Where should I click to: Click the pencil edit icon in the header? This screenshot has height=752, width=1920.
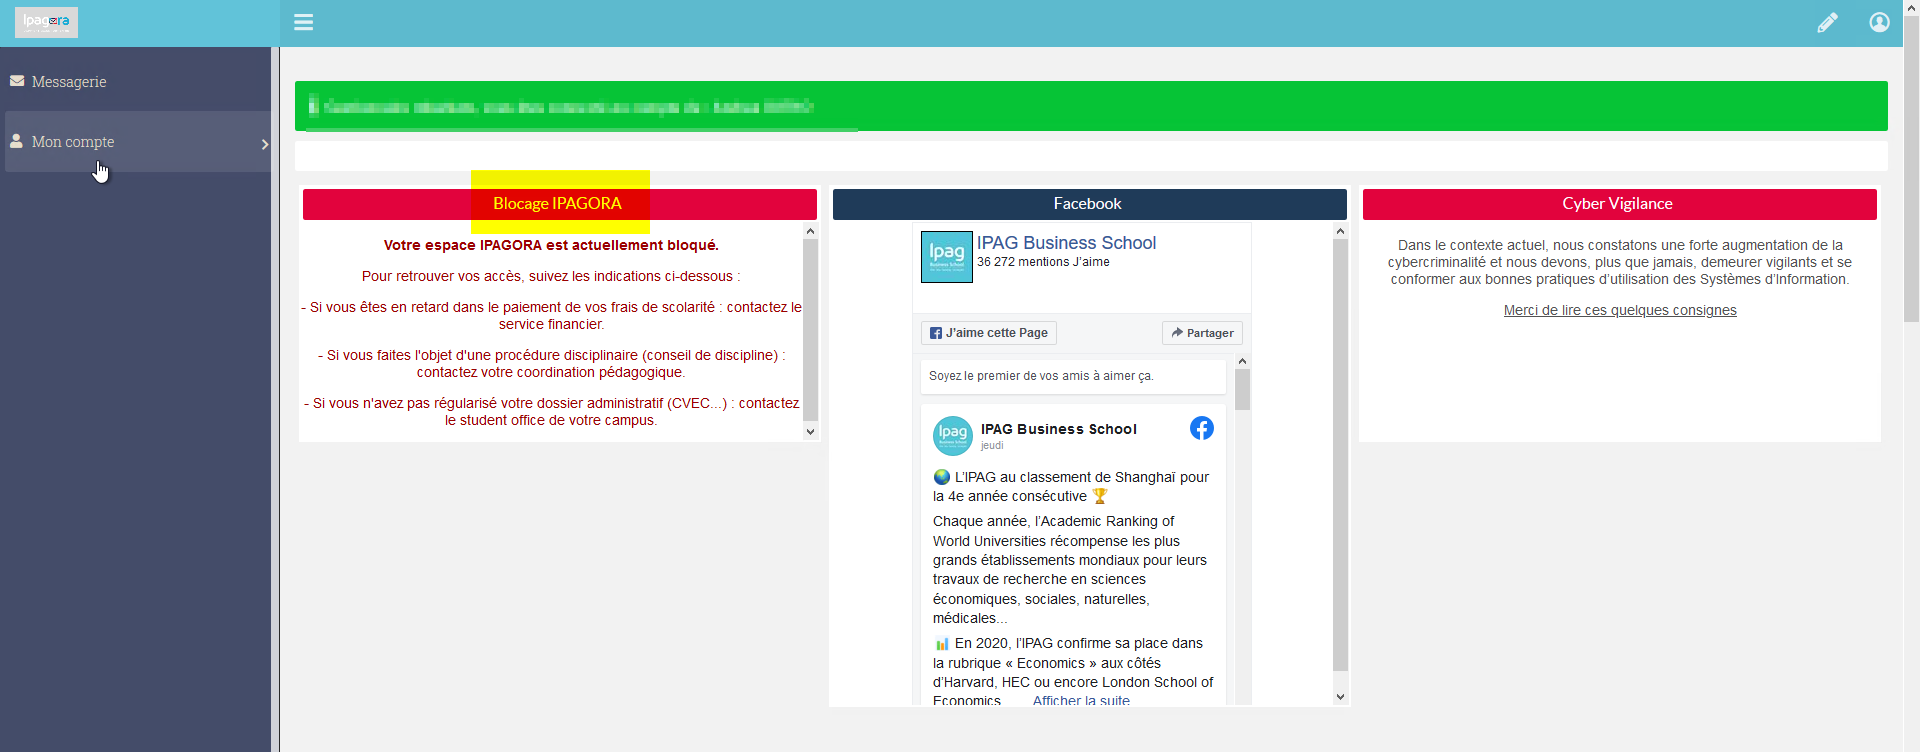(1827, 22)
